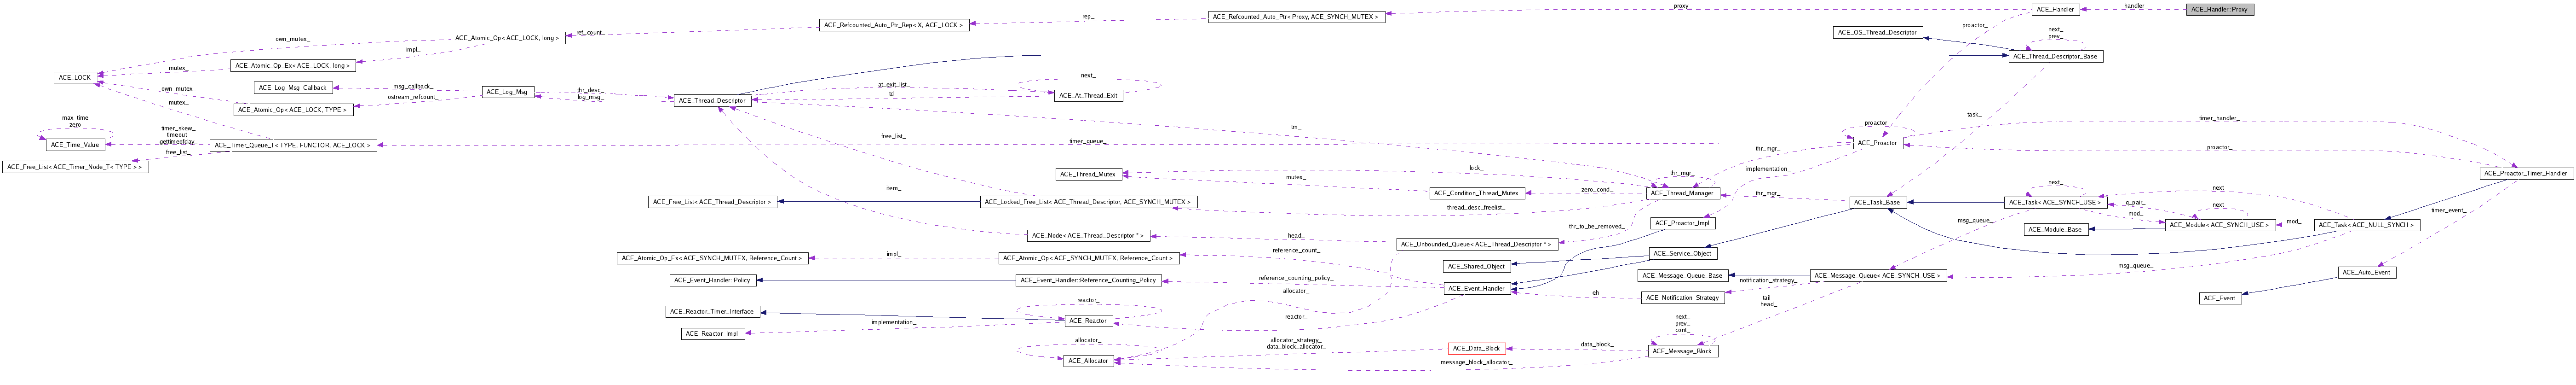Image resolution: width=2576 pixels, height=385 pixels.
Task: Go to the ACE_Log_Msg class
Action: pyautogui.click(x=508, y=92)
